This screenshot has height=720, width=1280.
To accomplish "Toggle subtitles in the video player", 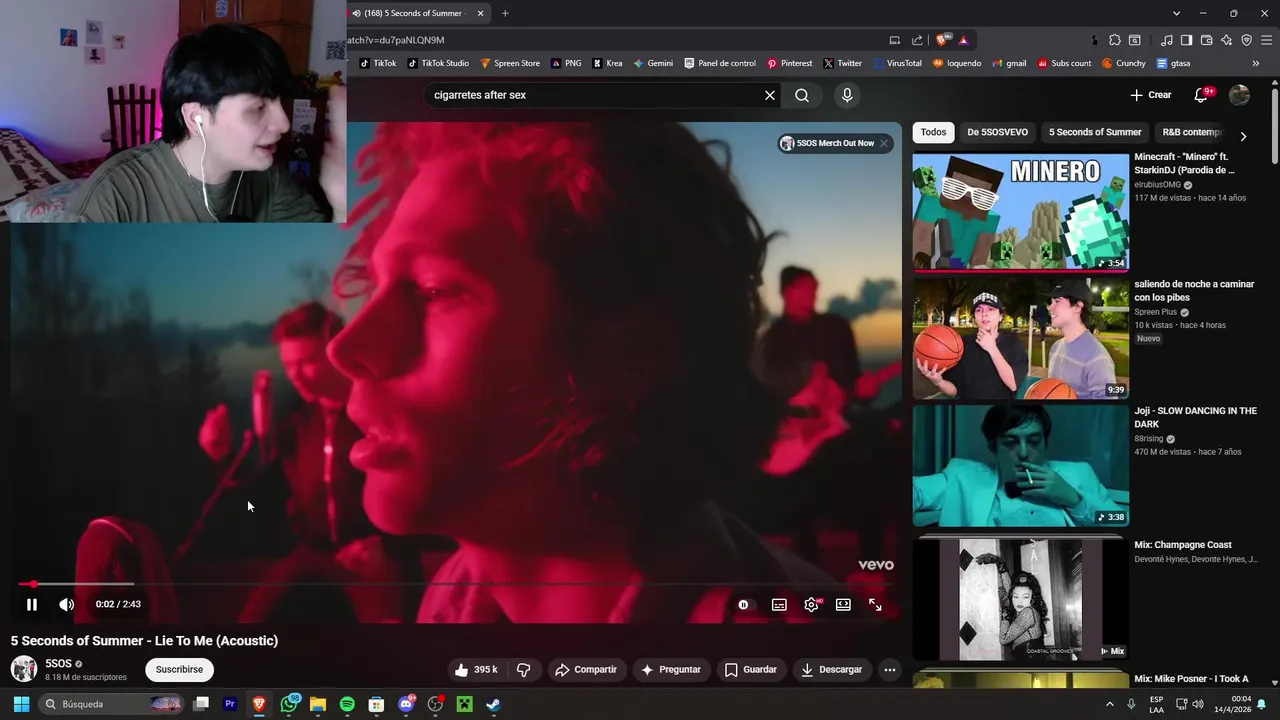I will pos(779,605).
